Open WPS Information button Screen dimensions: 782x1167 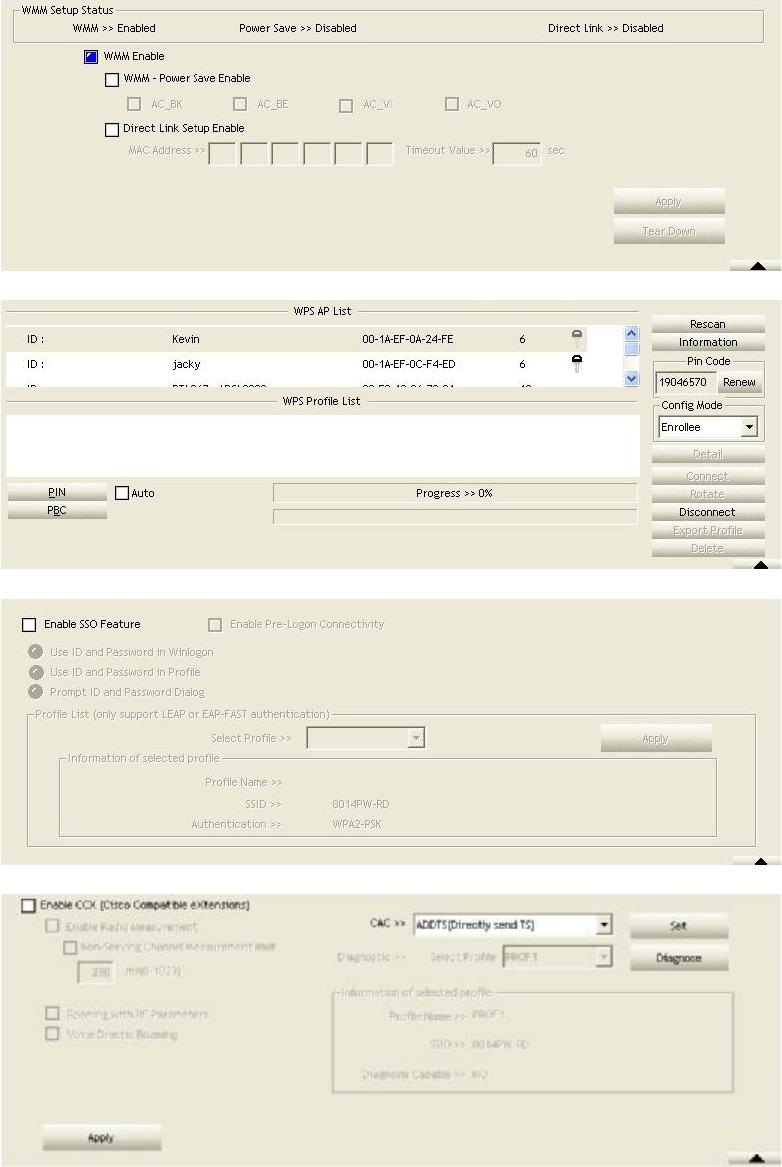[x=708, y=342]
